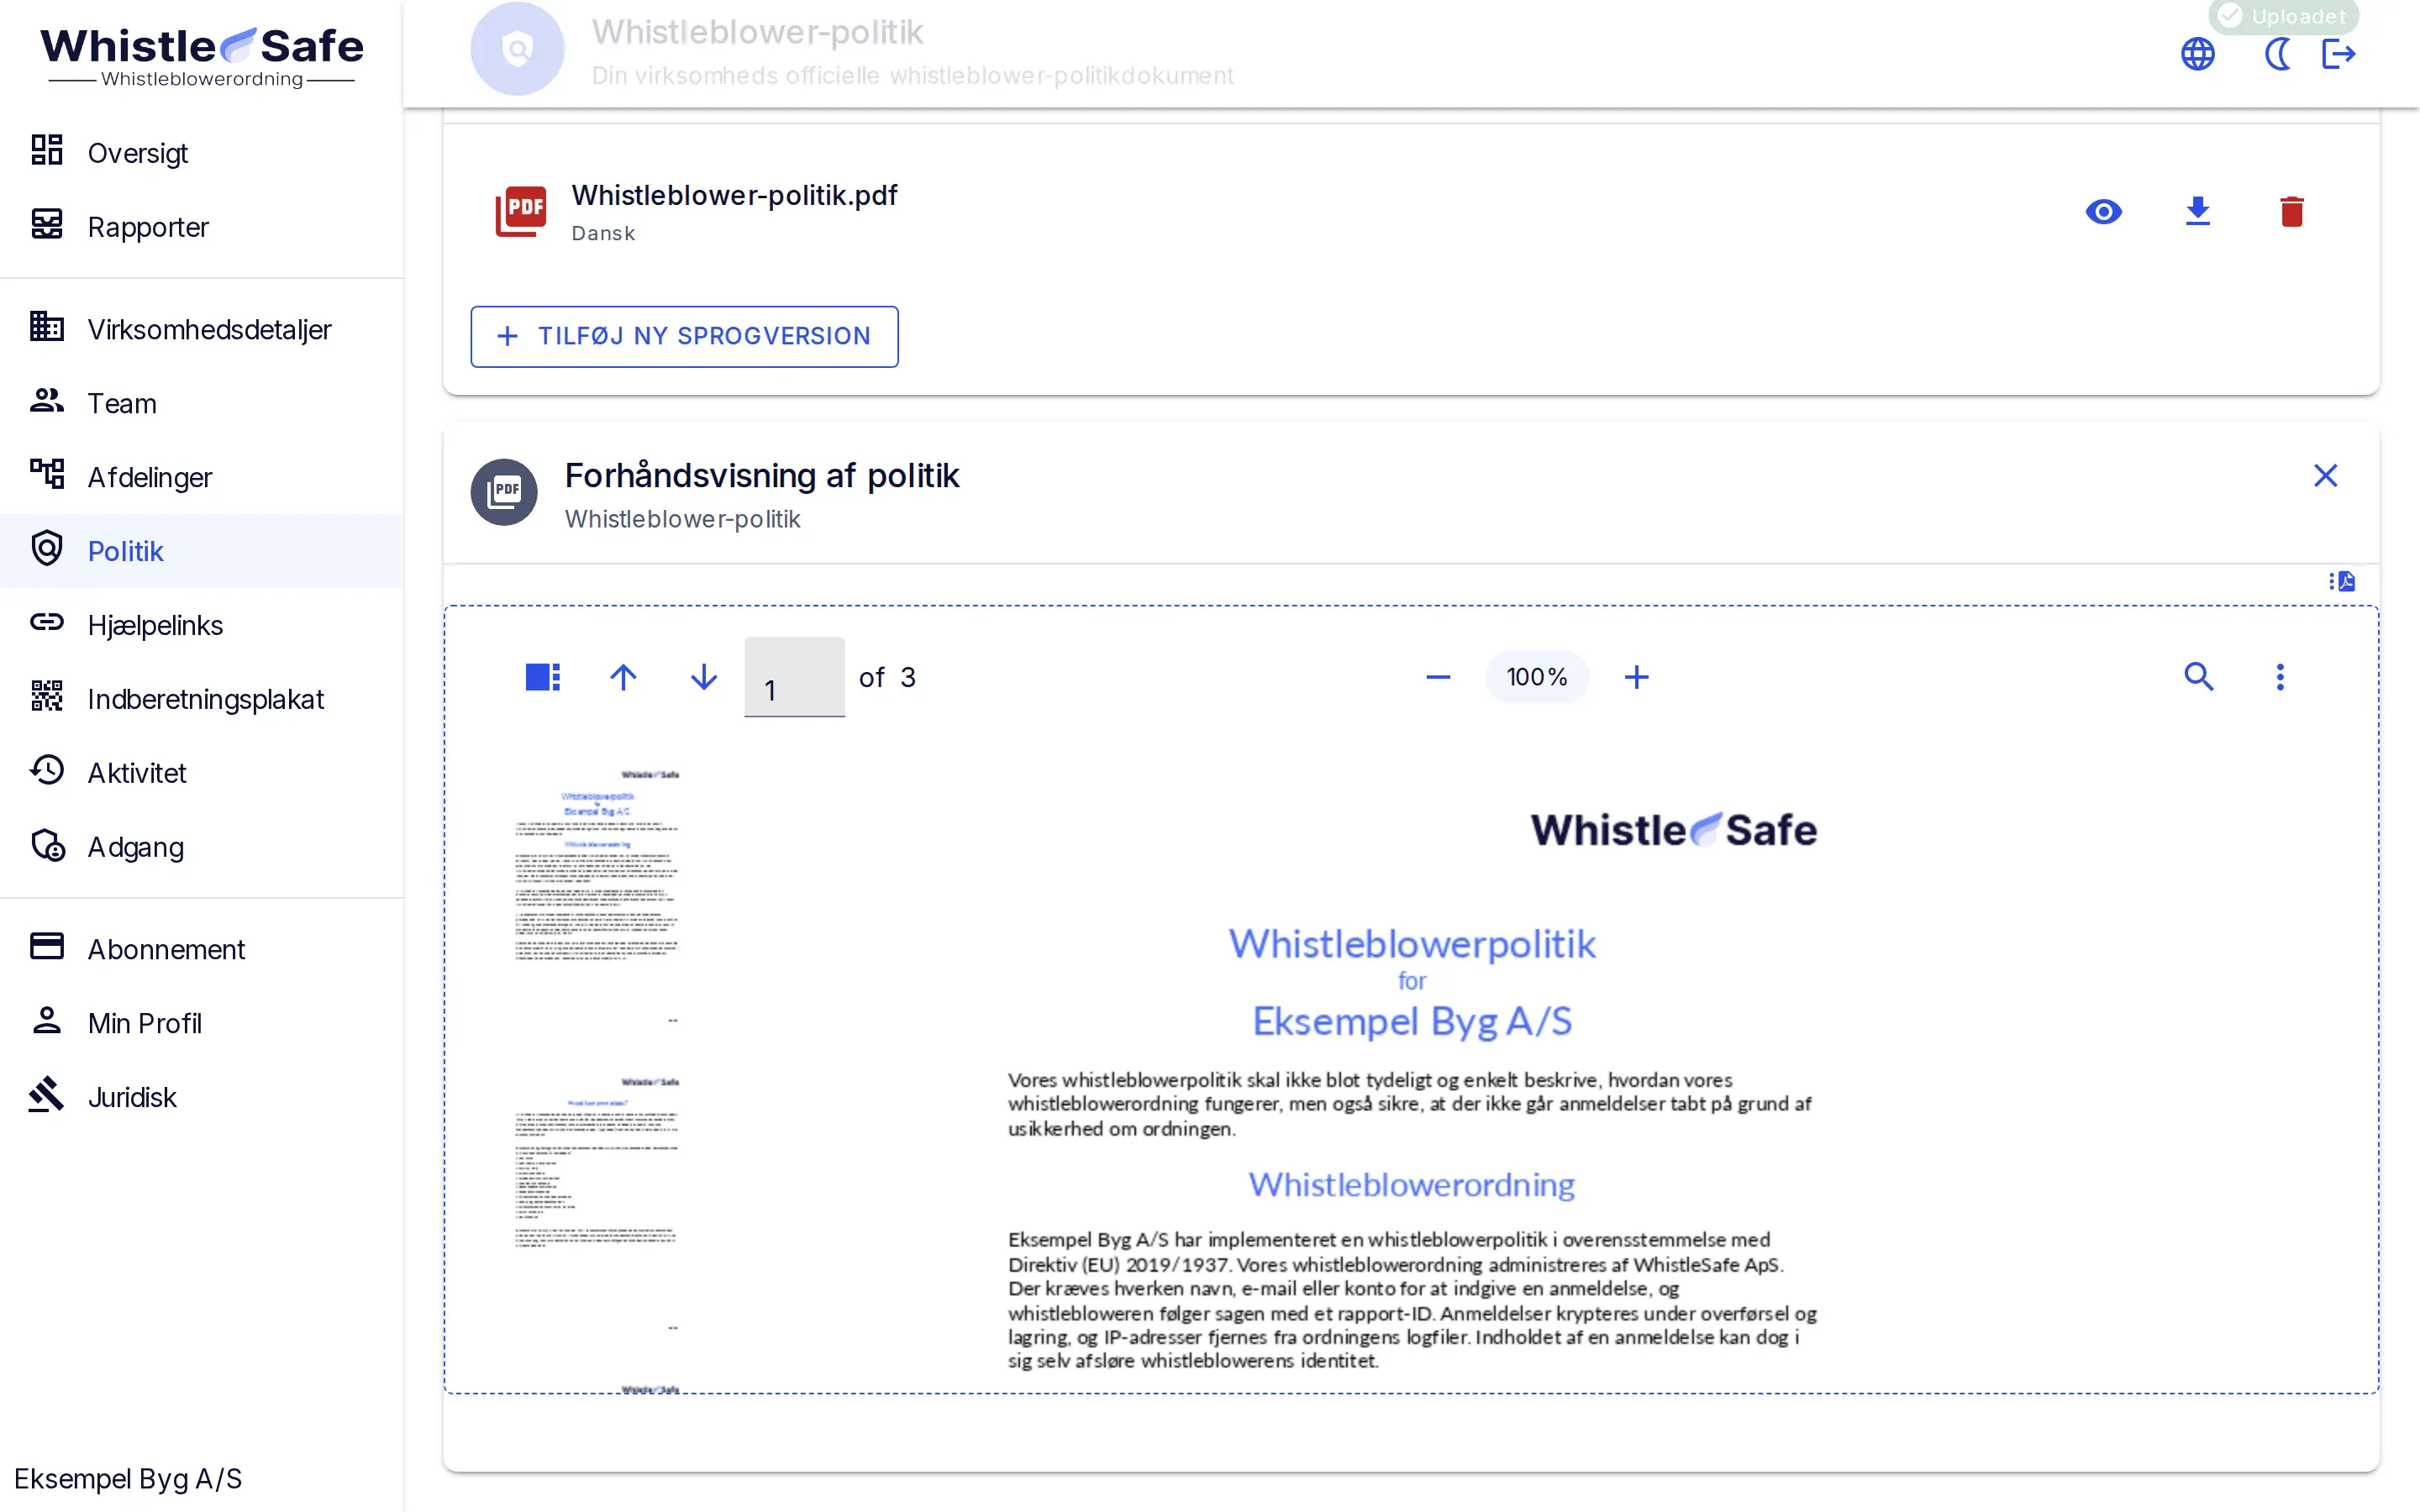Click the Abonnement card icon
This screenshot has height=1512, width=2420.
click(x=47, y=946)
